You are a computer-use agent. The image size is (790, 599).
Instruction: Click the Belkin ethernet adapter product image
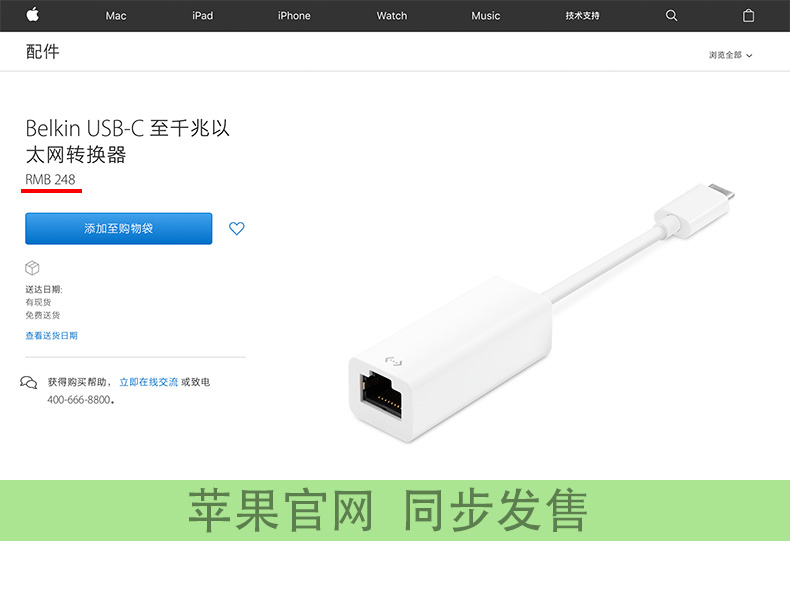pos(541,312)
